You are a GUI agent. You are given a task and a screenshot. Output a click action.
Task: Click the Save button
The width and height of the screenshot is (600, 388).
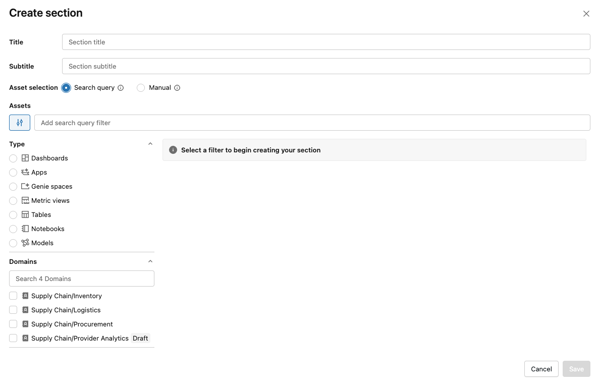pos(576,369)
